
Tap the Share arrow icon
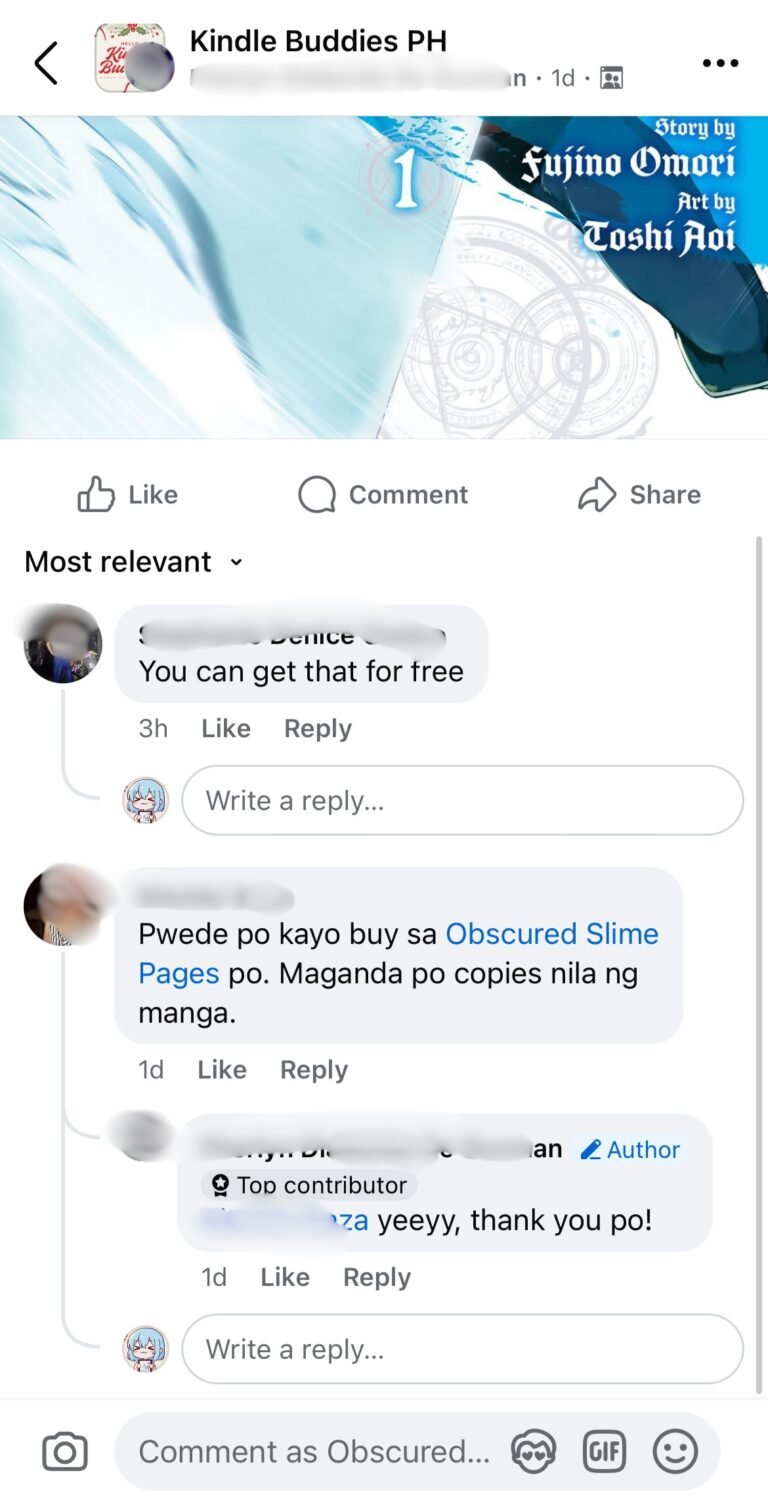tap(597, 494)
